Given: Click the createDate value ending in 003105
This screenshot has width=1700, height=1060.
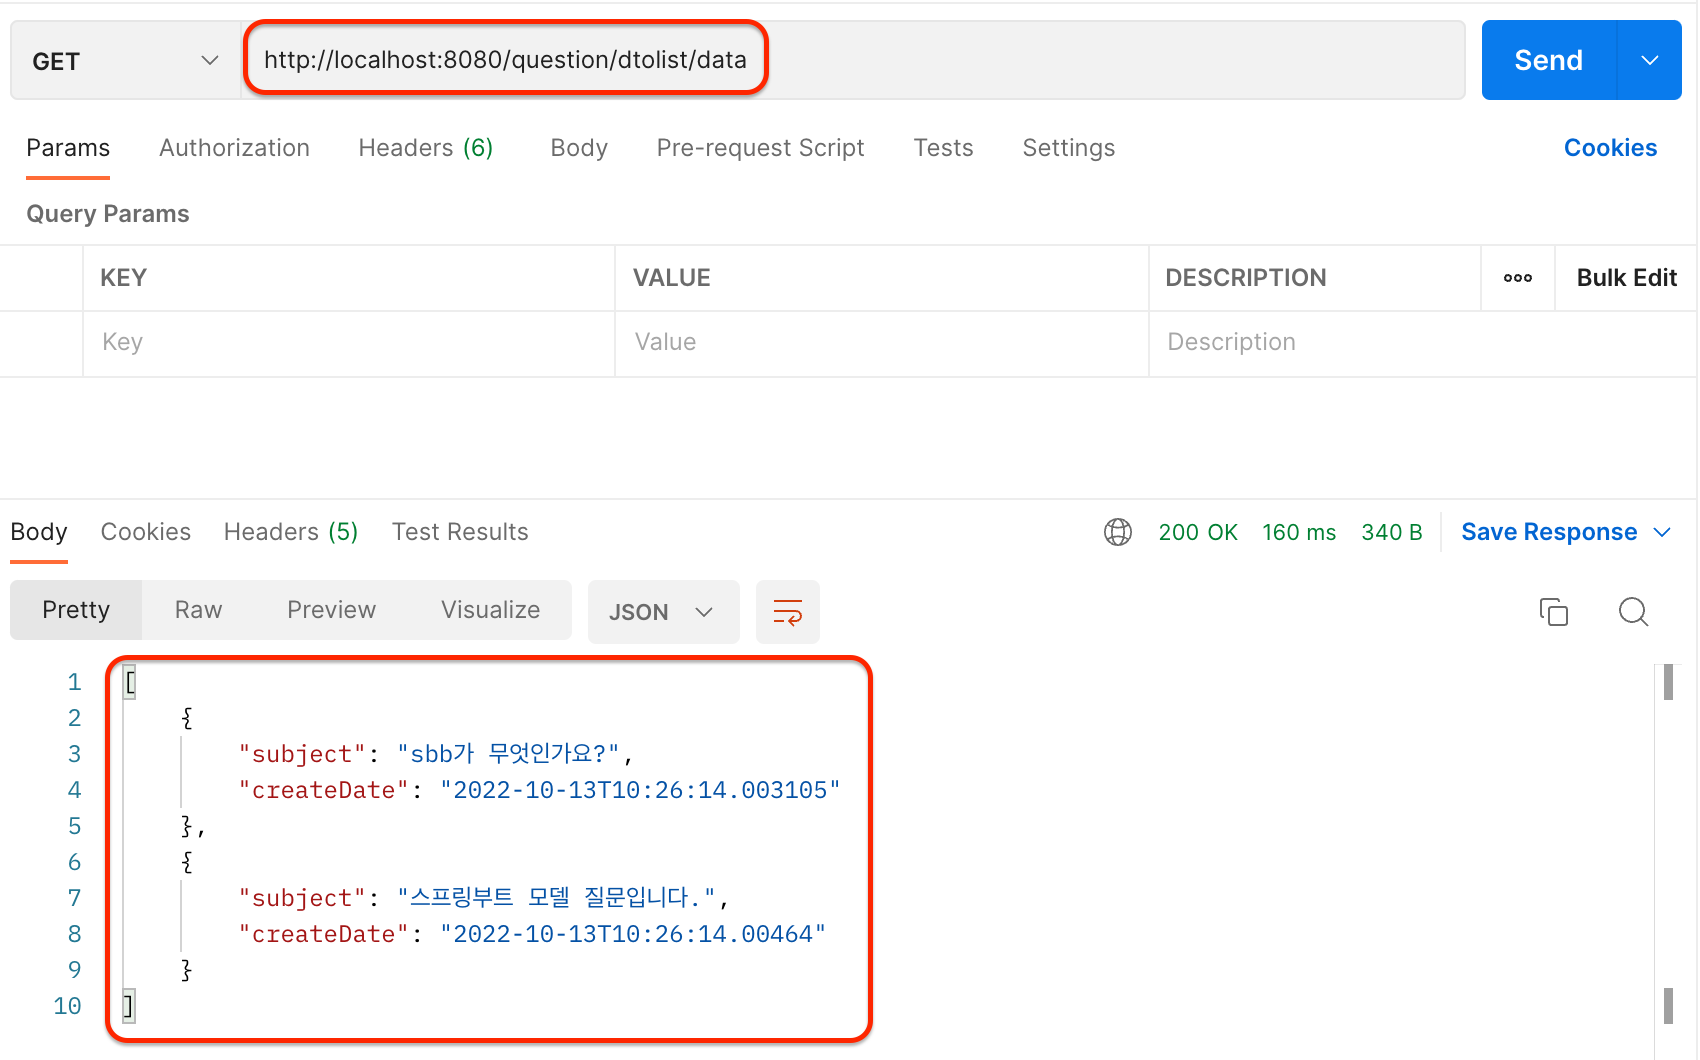Looking at the screenshot, I should coord(640,790).
